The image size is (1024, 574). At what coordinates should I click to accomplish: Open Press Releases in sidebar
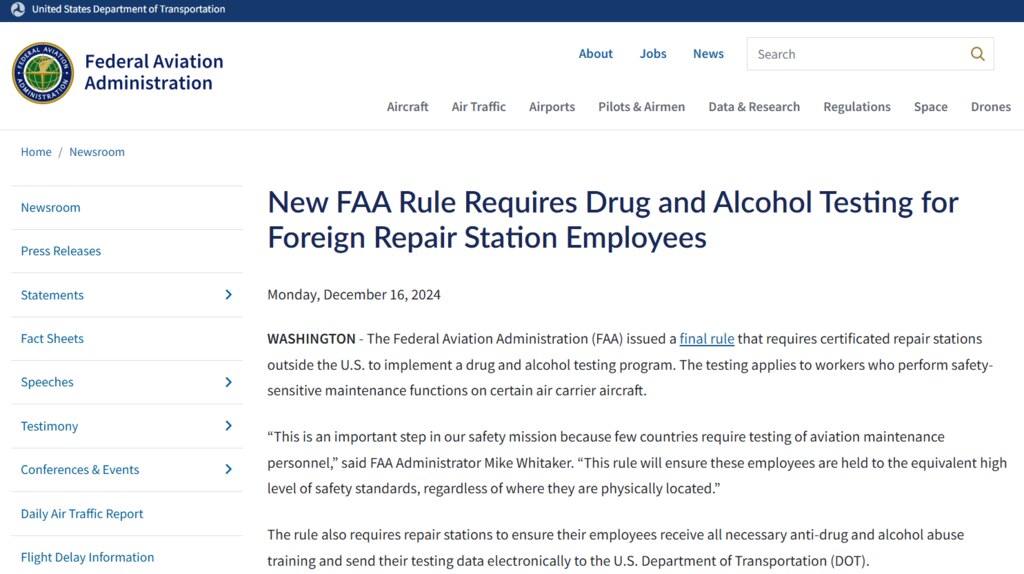click(61, 251)
